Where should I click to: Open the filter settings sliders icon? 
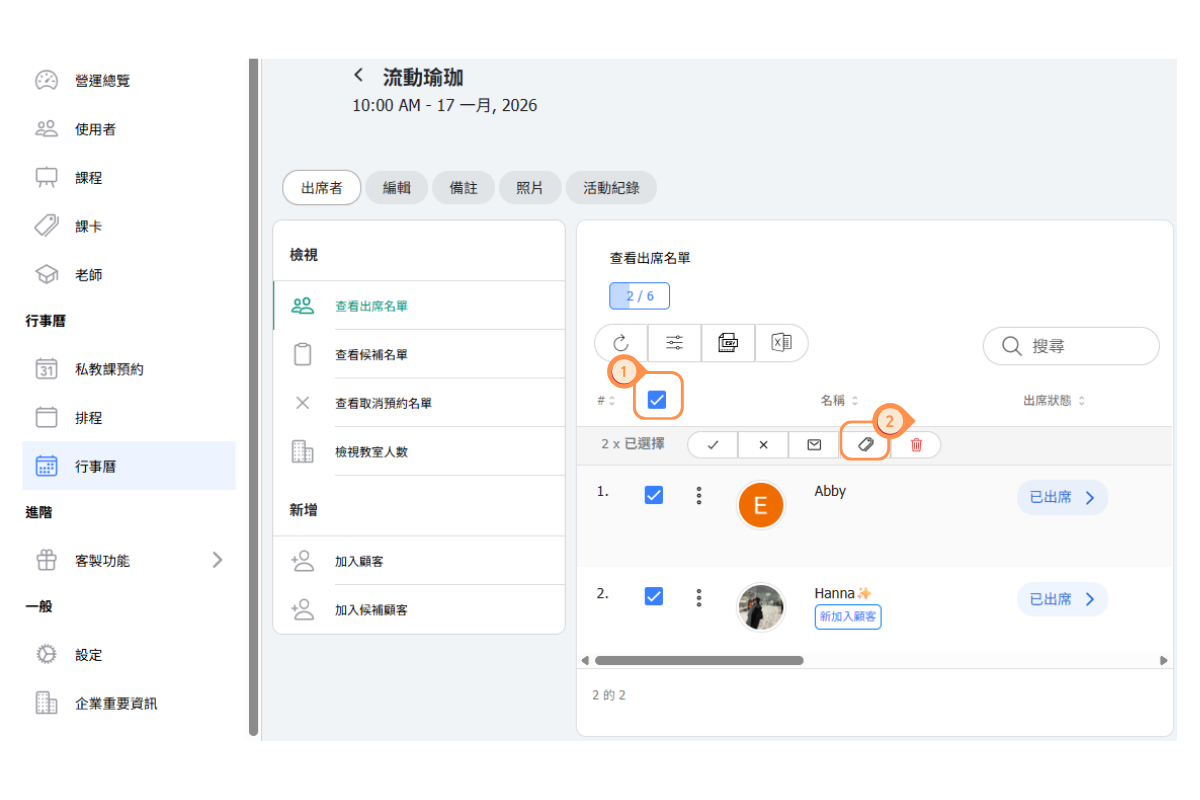click(675, 343)
